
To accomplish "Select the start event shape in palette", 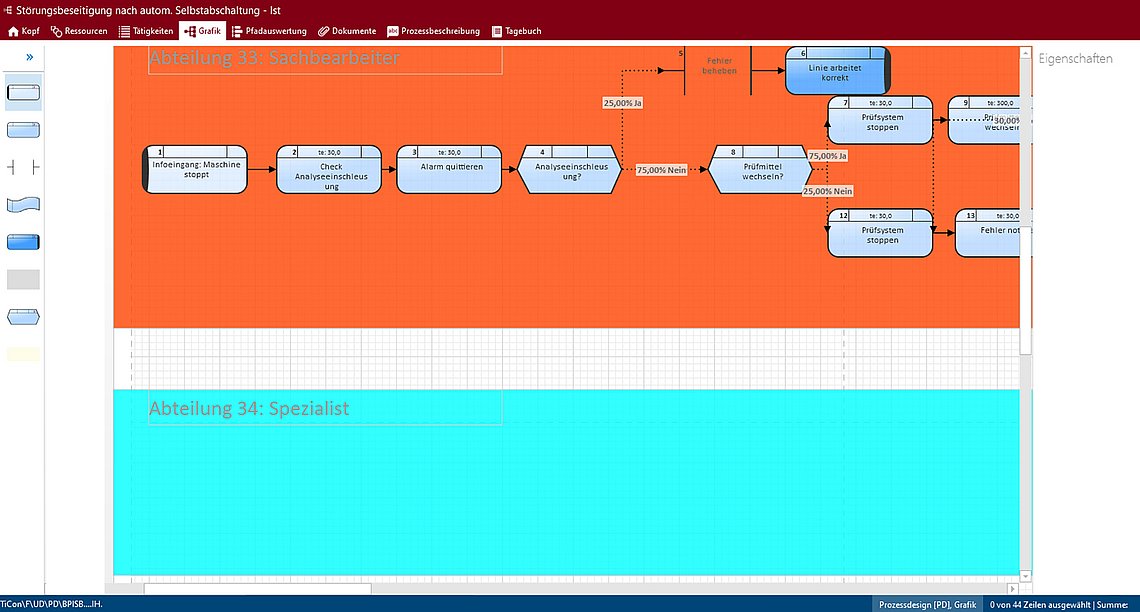I will point(23,93).
